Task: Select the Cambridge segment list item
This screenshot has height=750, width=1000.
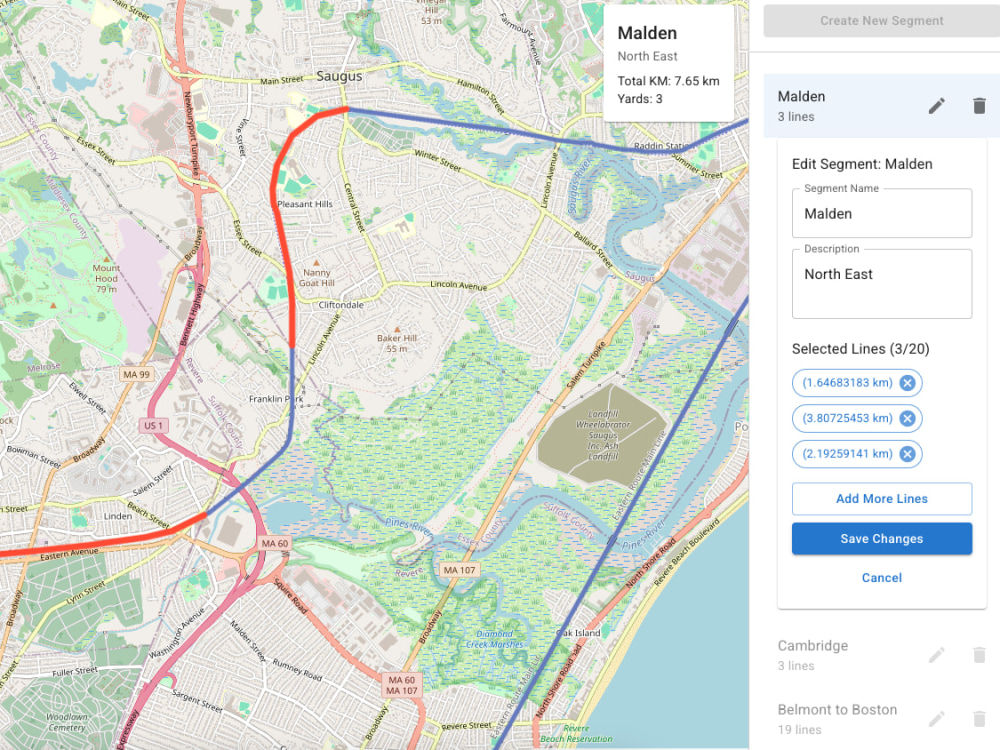Action: (881, 655)
